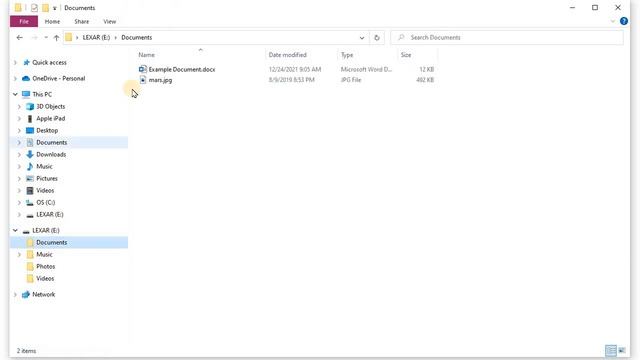Maximize the Documents window
Viewport: 640px width, 360px height.
click(x=595, y=8)
